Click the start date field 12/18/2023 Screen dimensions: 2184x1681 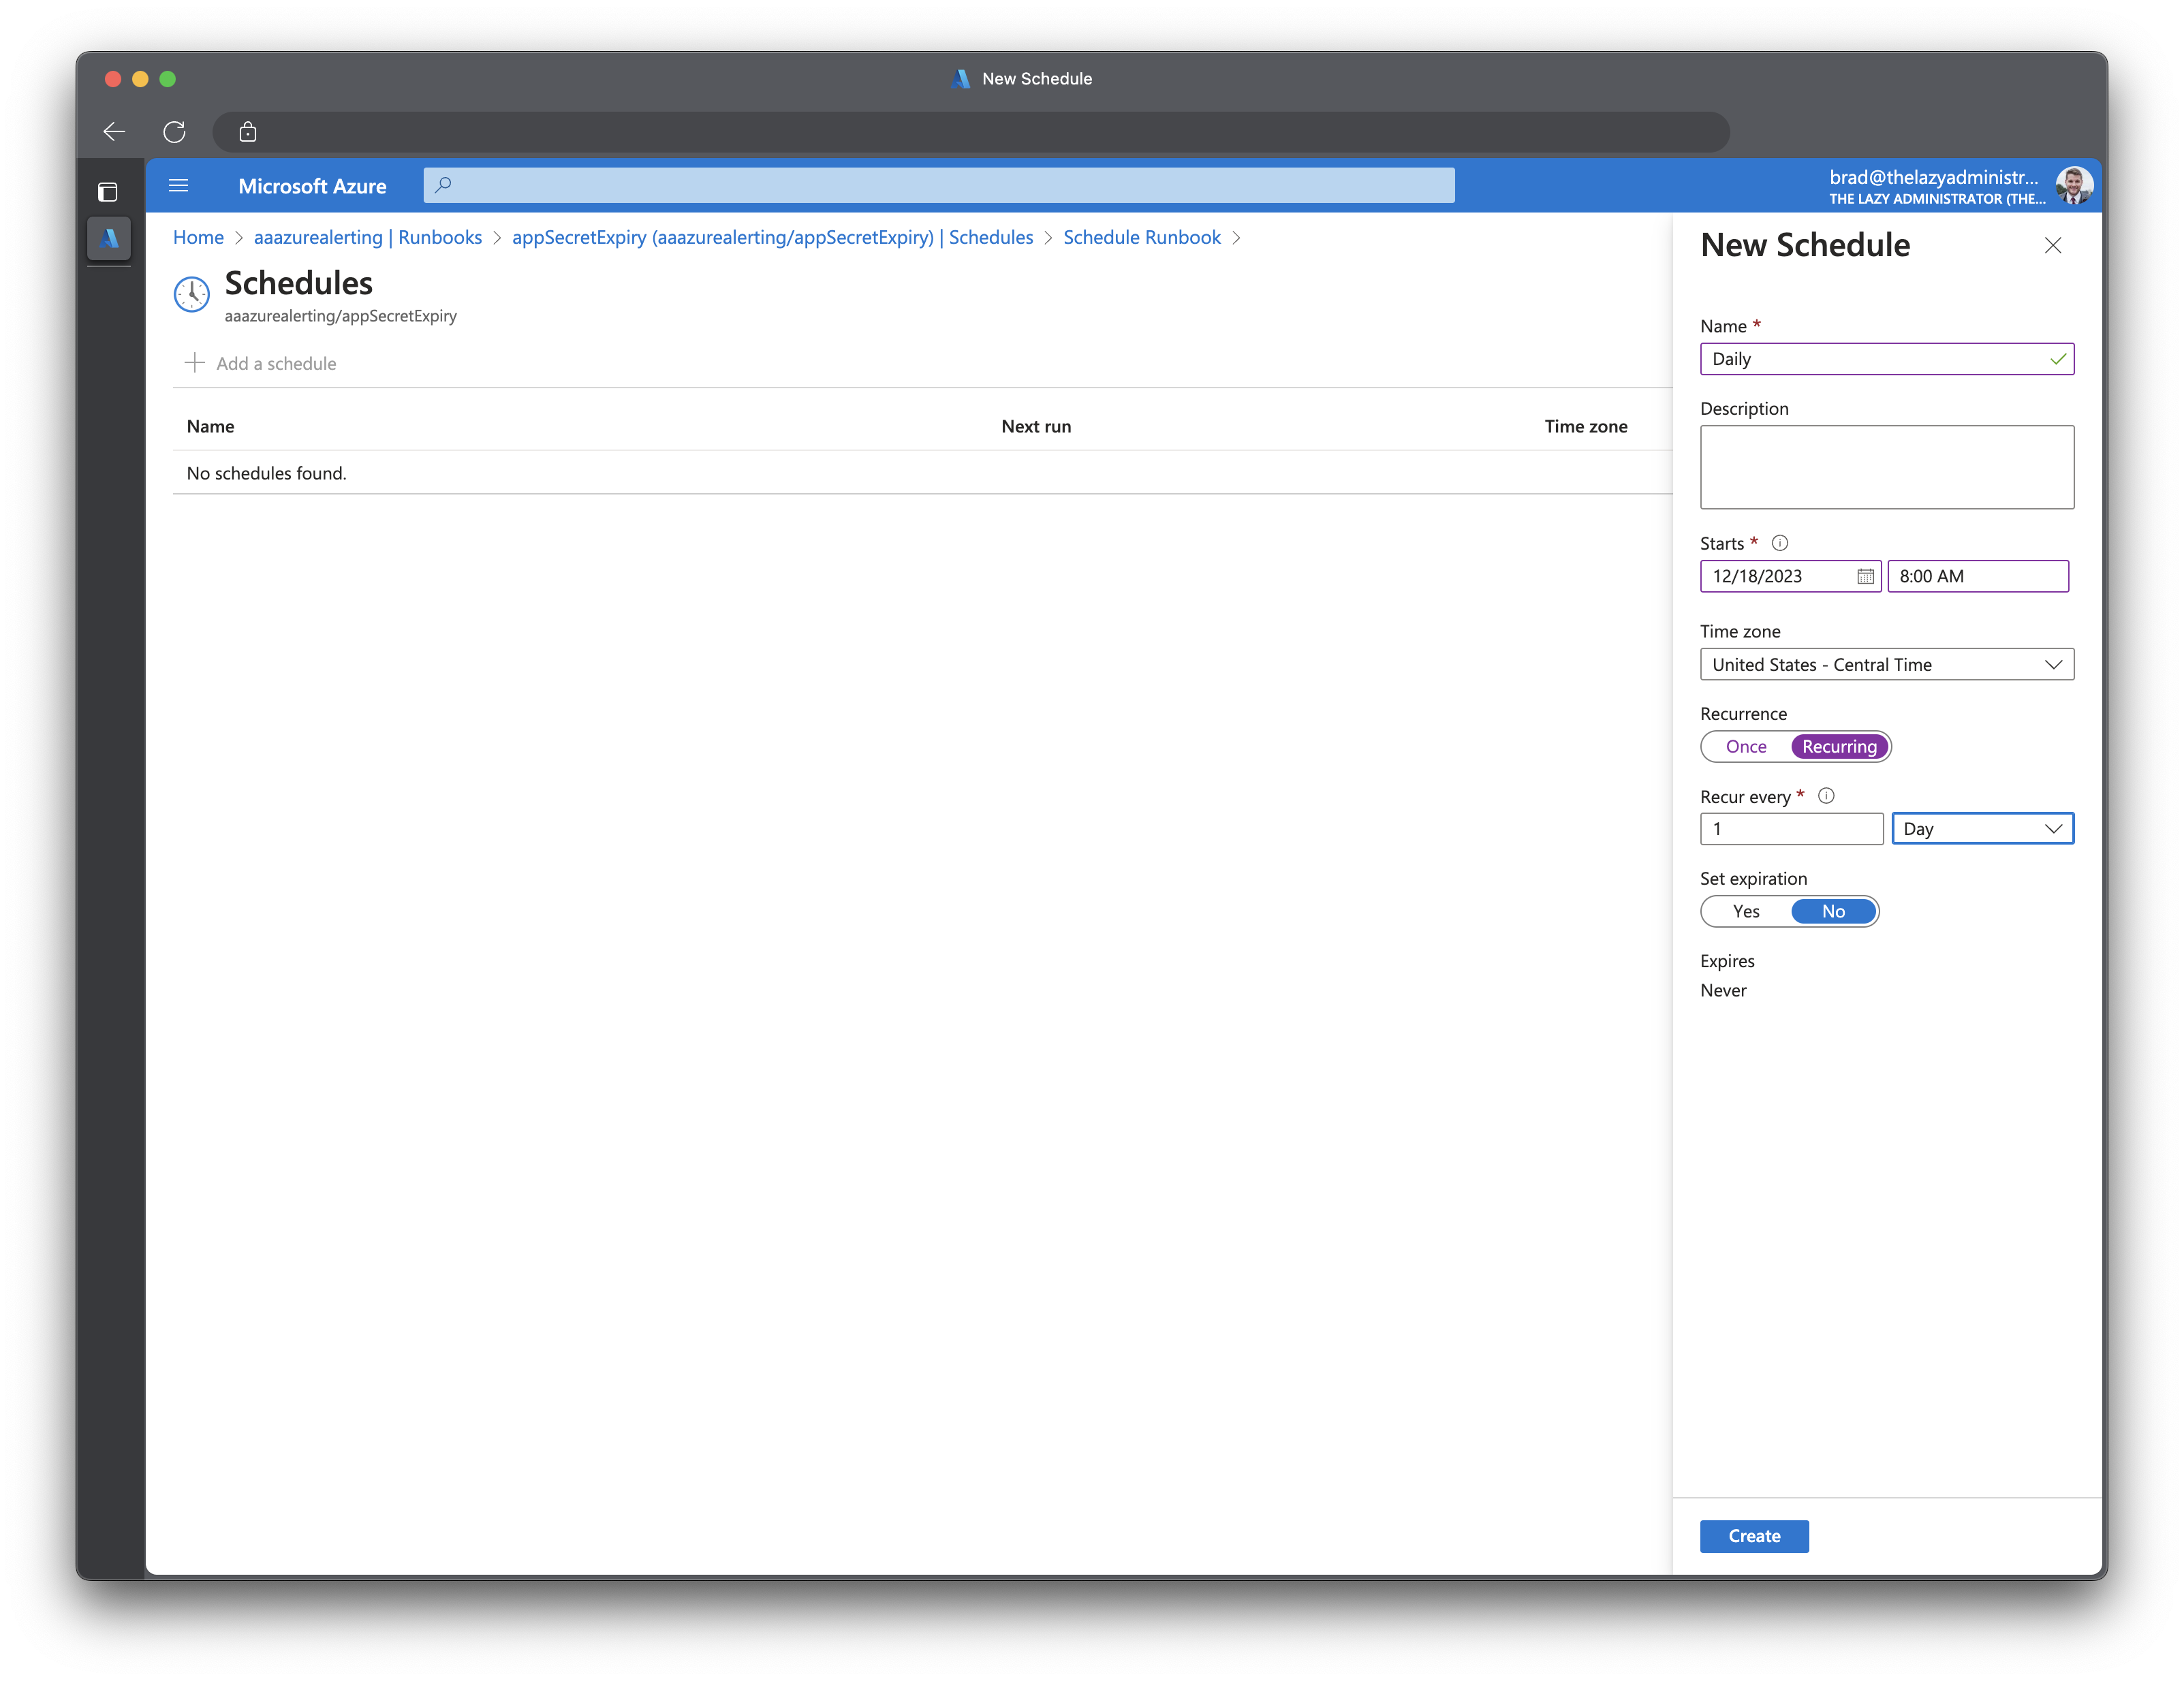[1790, 576]
